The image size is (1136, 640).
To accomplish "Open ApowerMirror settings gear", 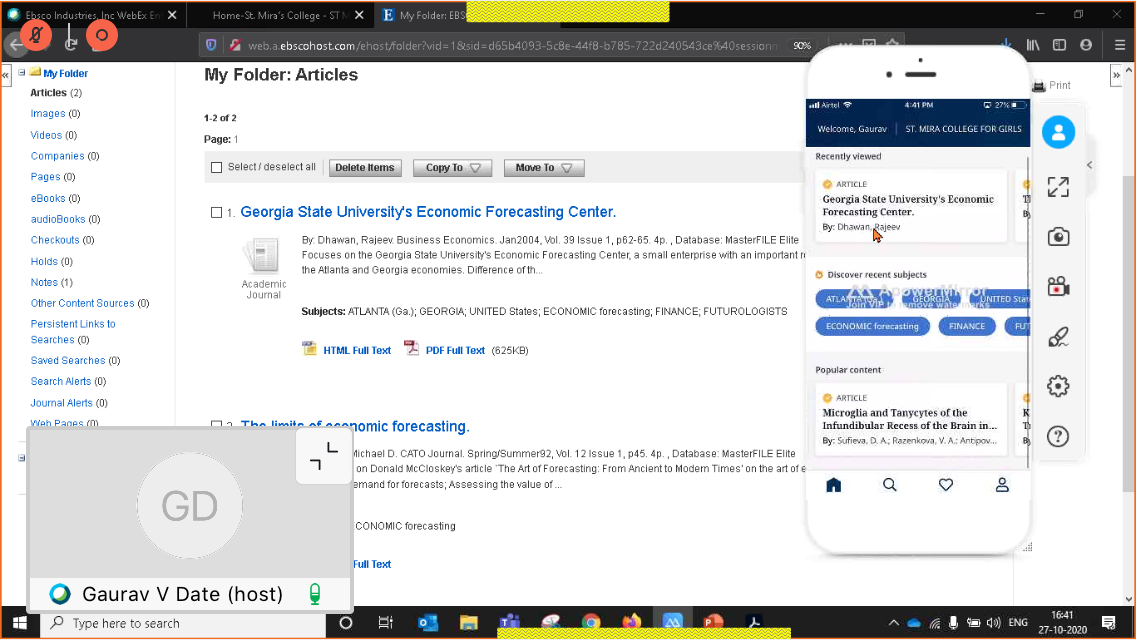I will point(1058,386).
